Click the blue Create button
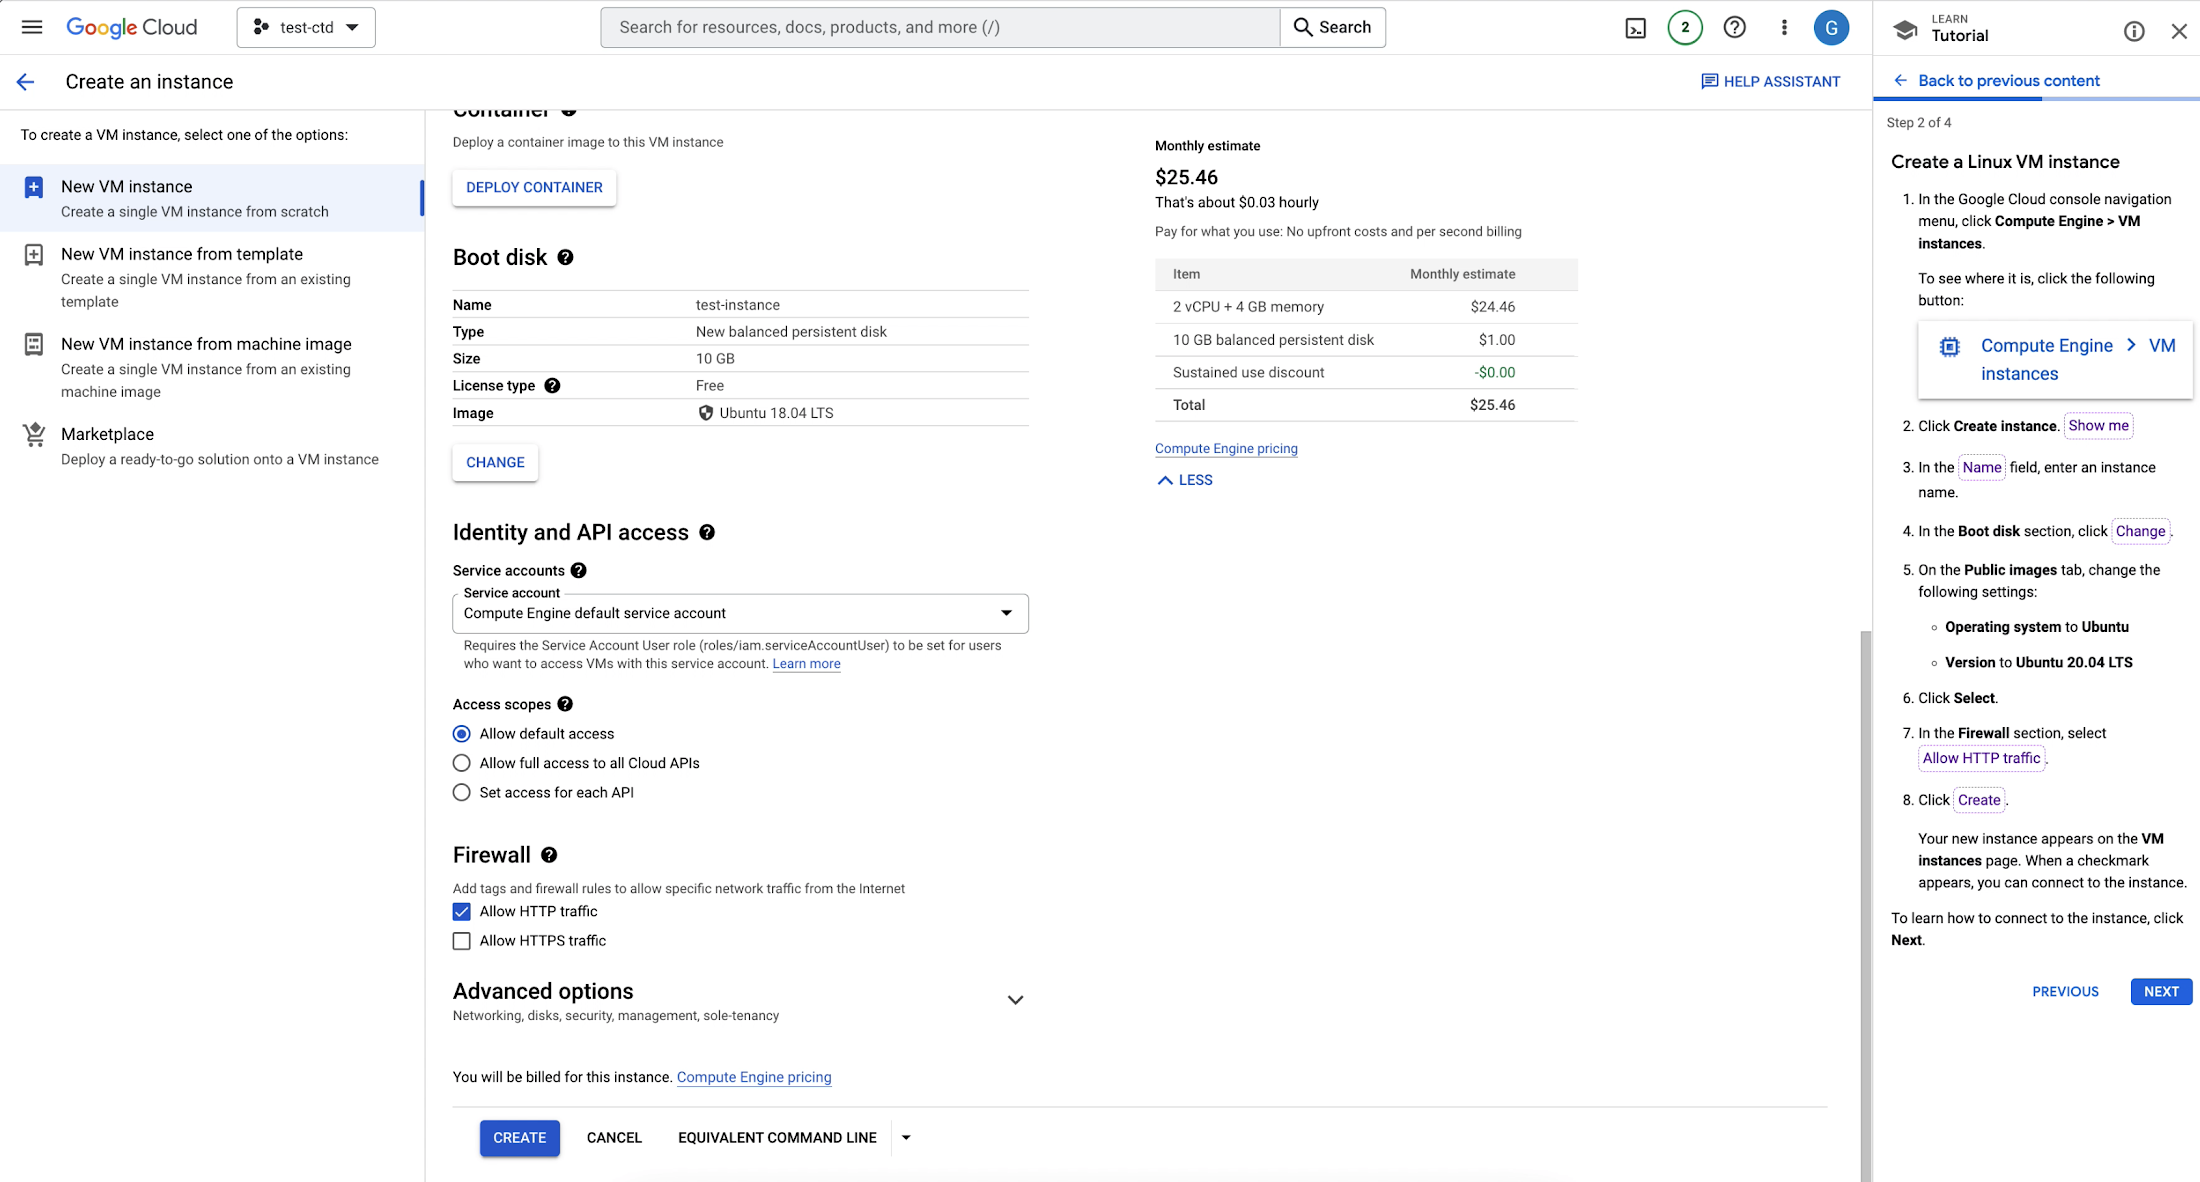 point(519,1138)
